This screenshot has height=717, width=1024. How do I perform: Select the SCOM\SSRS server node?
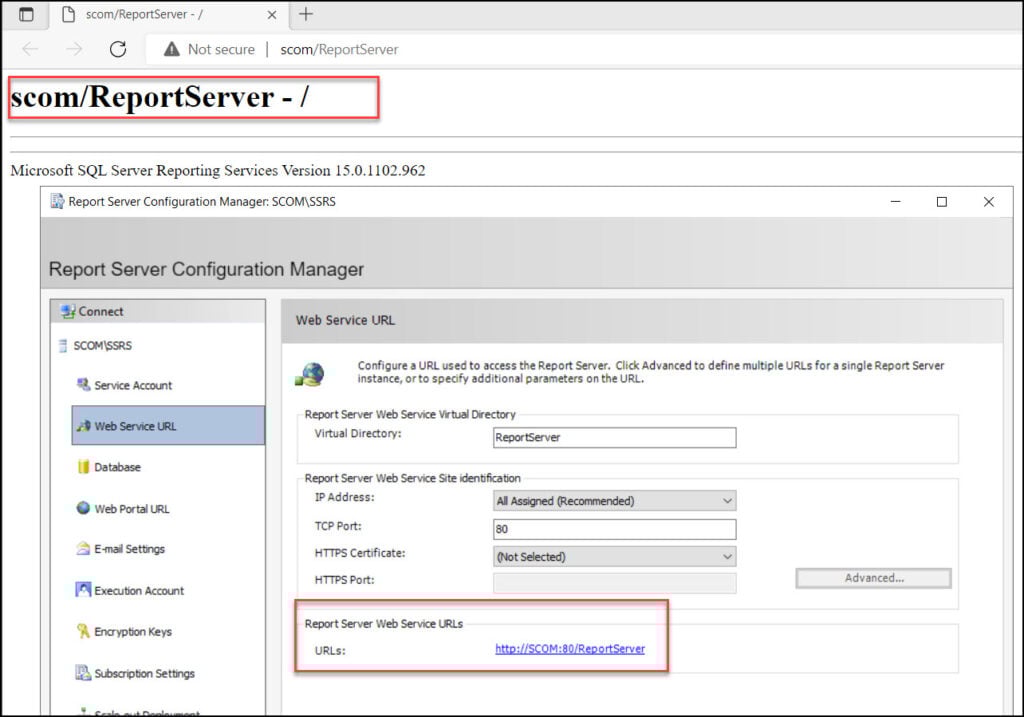(103, 345)
